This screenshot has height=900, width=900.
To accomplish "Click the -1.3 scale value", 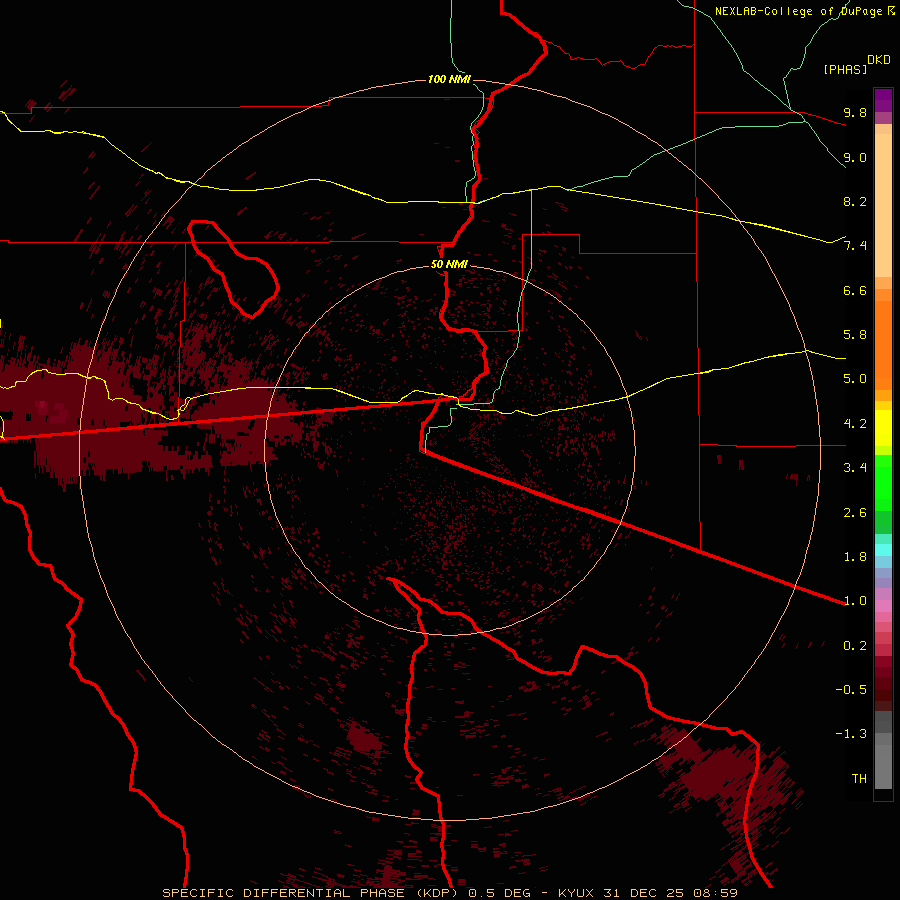I will [851, 734].
